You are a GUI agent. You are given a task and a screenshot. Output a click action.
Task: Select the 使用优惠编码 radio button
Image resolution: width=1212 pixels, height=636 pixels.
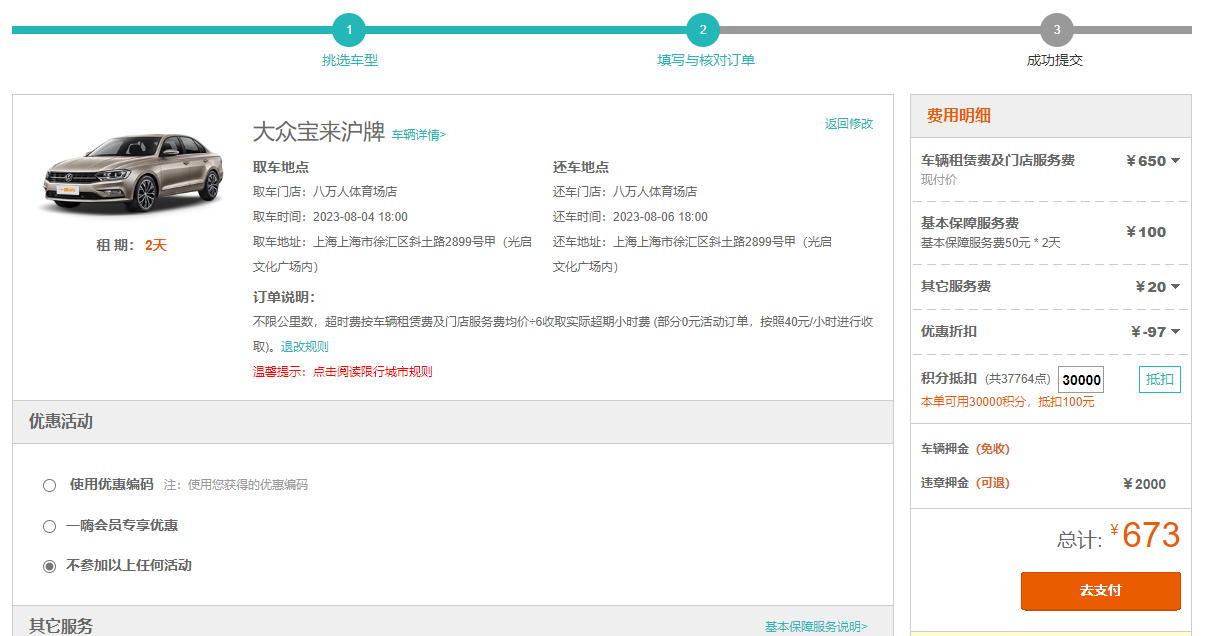click(49, 485)
